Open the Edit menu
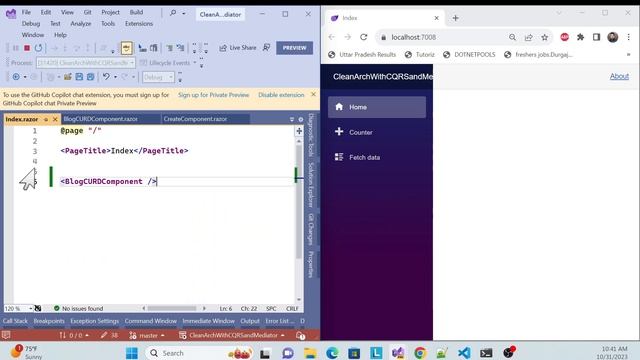This screenshot has width=640, height=360. 46,12
